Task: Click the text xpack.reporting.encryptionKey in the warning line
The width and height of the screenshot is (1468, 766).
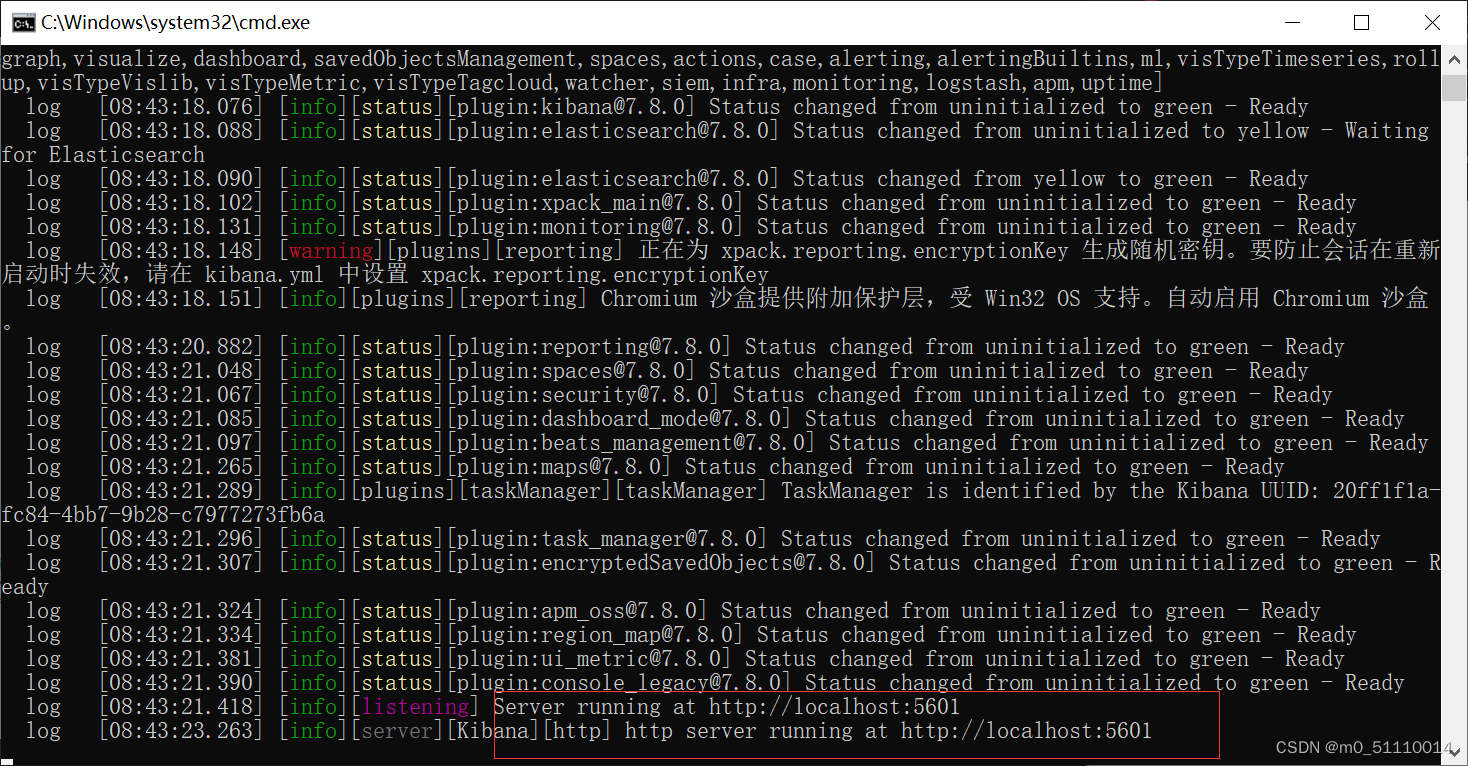Action: click(895, 251)
